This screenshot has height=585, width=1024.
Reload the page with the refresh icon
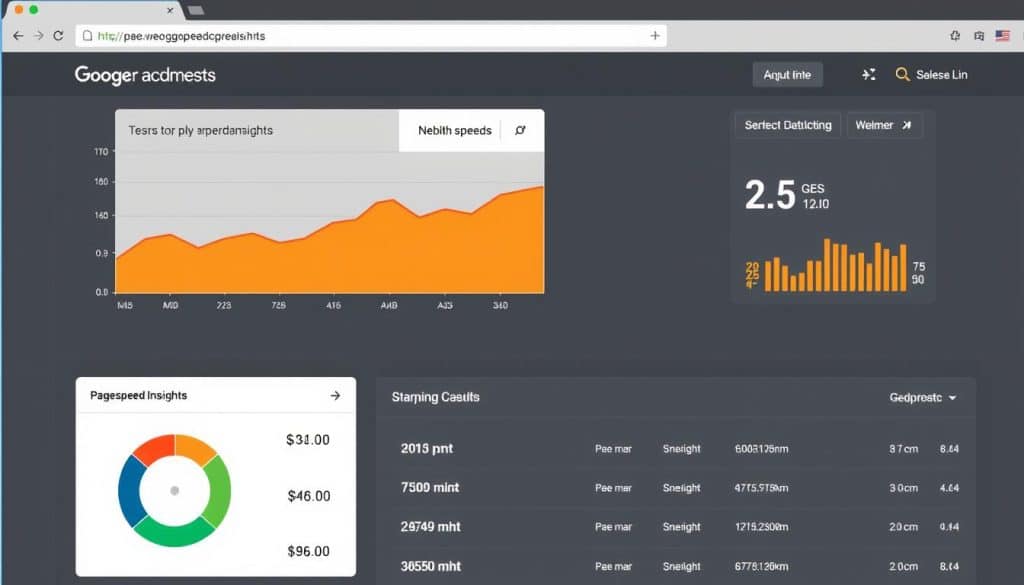(58, 36)
